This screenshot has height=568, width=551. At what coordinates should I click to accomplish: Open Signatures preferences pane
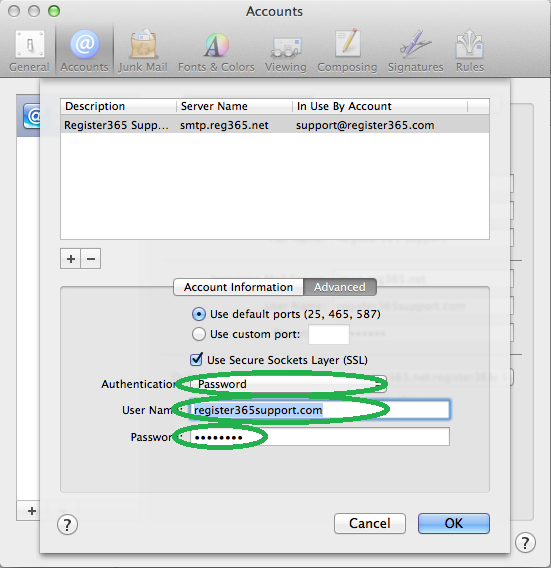click(x=416, y=51)
